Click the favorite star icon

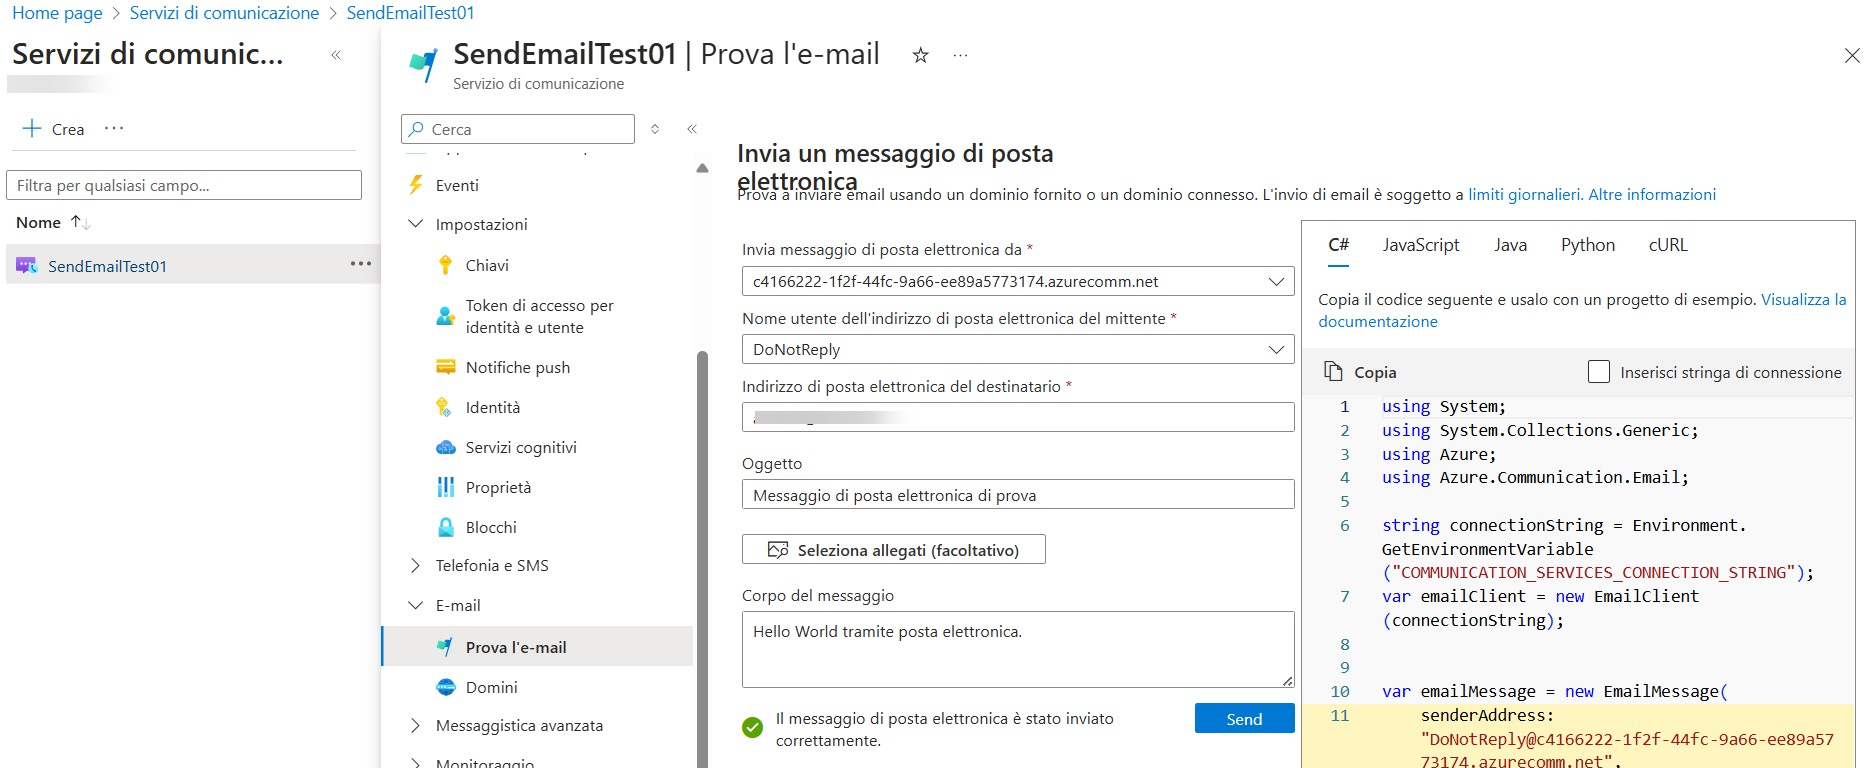(x=920, y=56)
